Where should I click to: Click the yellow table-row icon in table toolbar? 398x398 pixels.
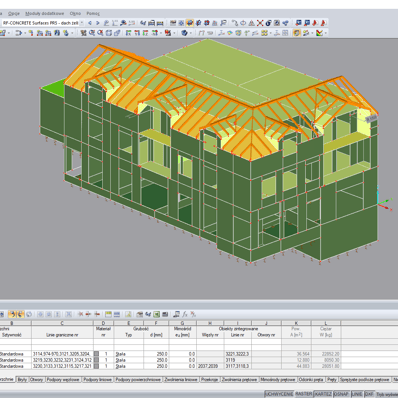pos(108,314)
